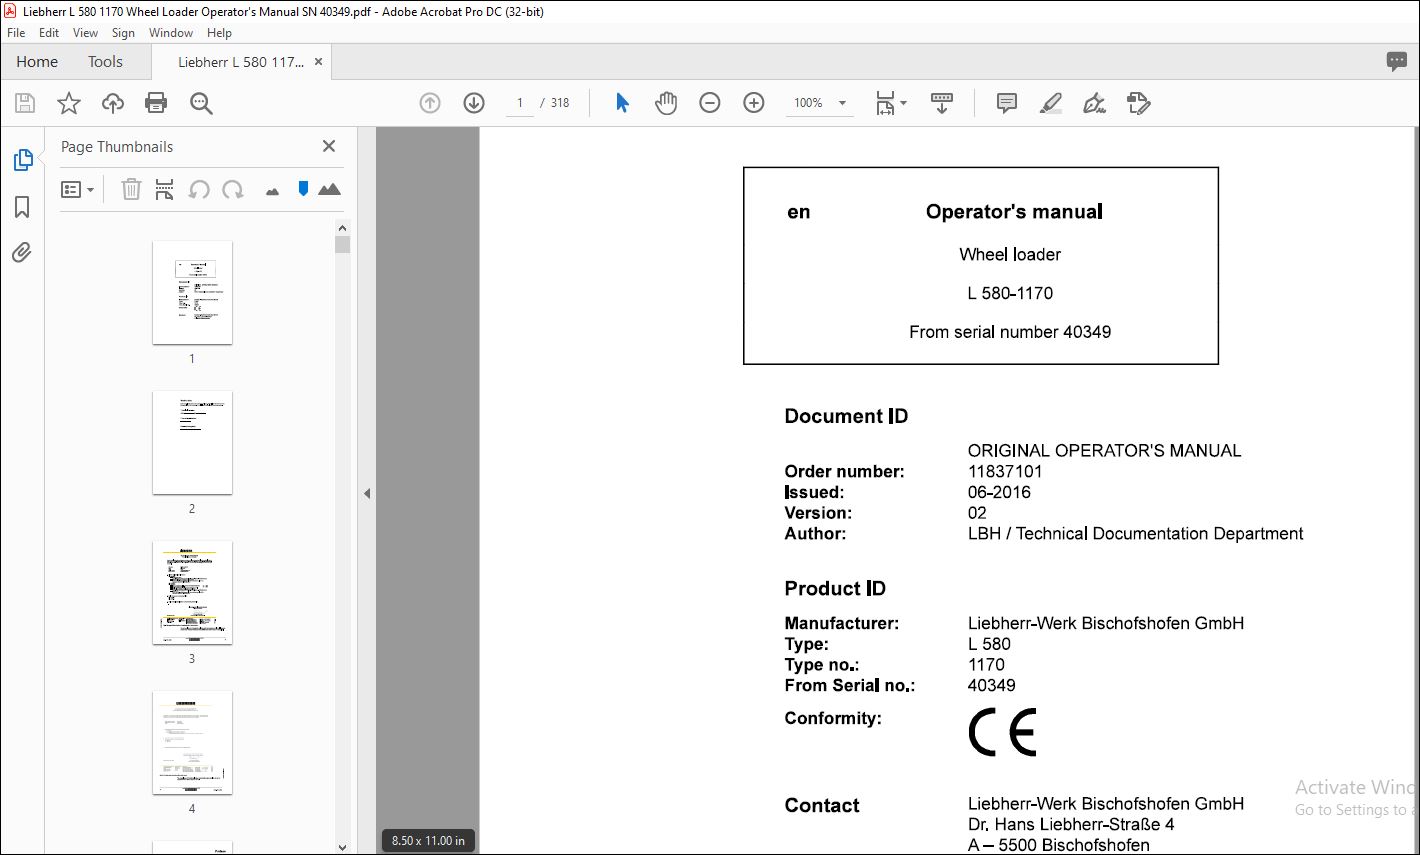Click the 8.50 x 11.00 in page size label
Screen dimensions: 1420x855
(x=428, y=840)
